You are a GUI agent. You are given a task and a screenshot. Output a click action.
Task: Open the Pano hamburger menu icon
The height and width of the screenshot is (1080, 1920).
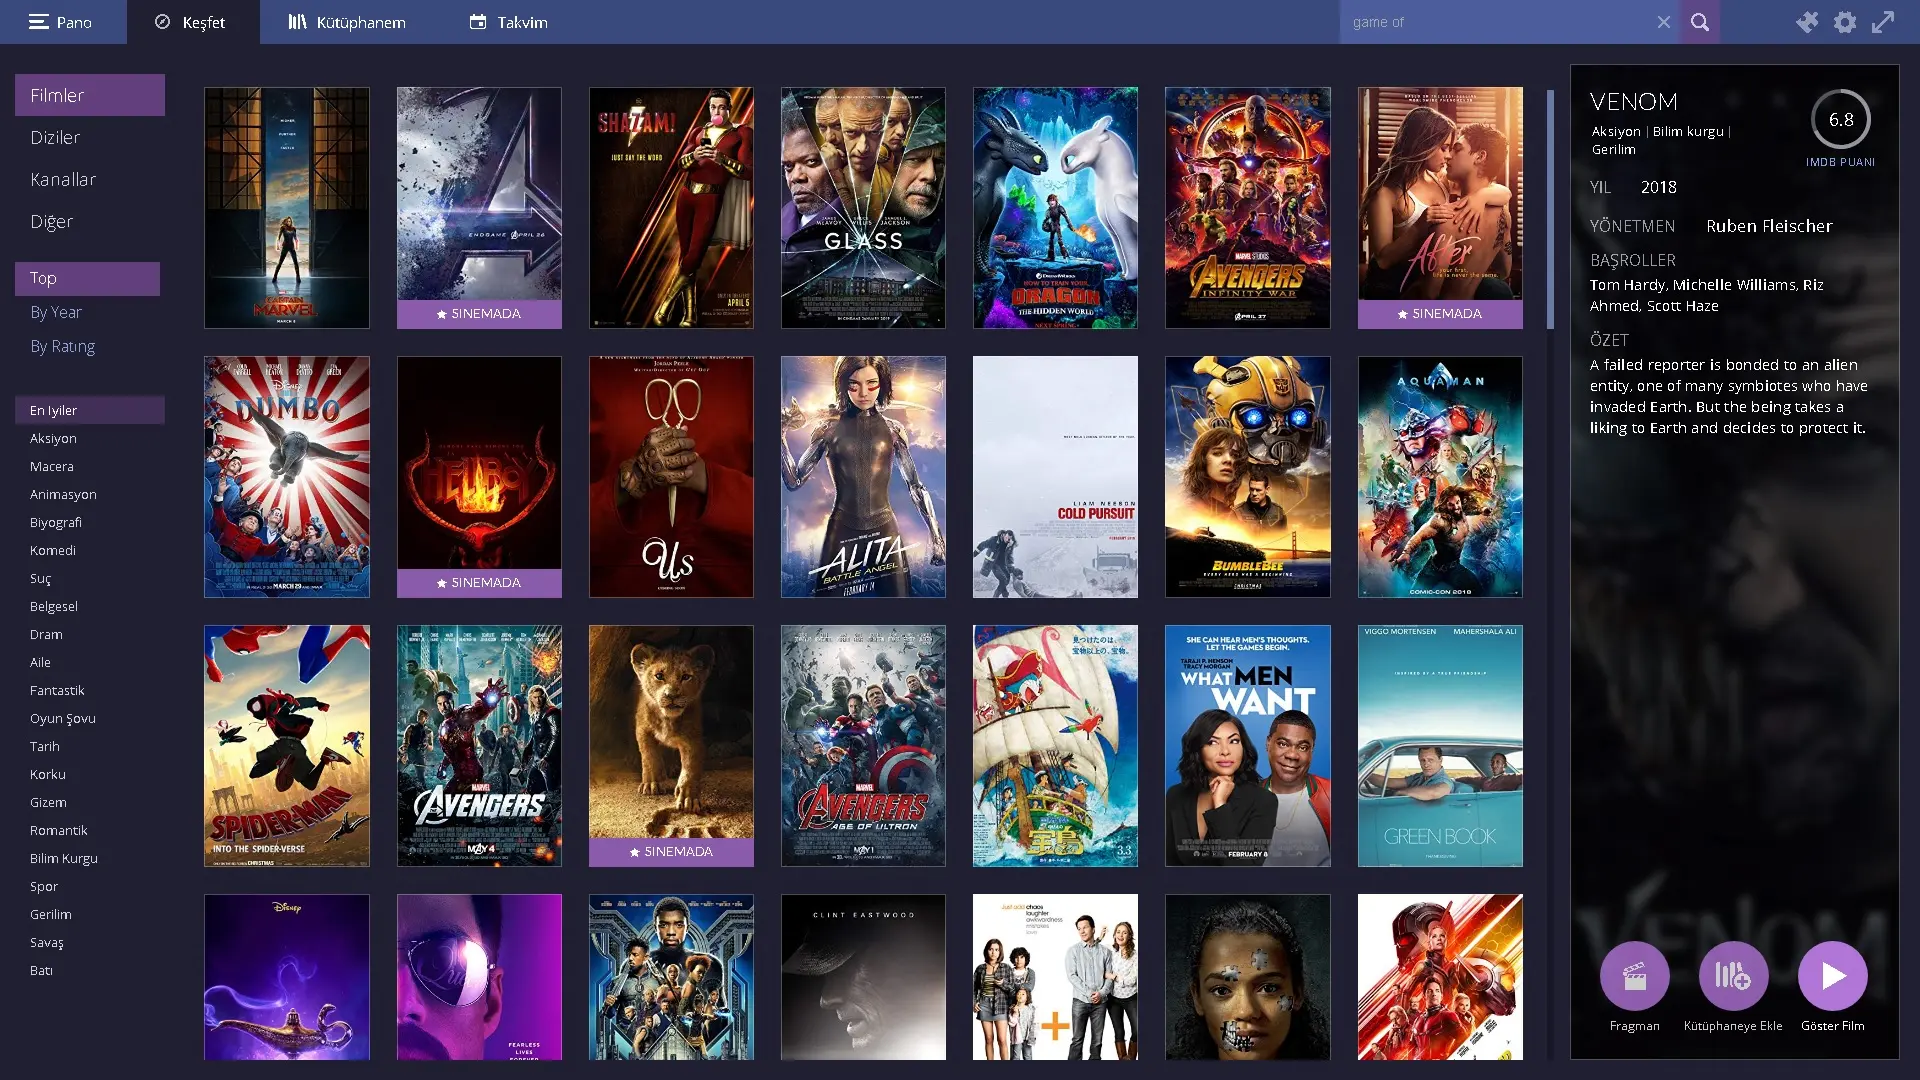(39, 22)
